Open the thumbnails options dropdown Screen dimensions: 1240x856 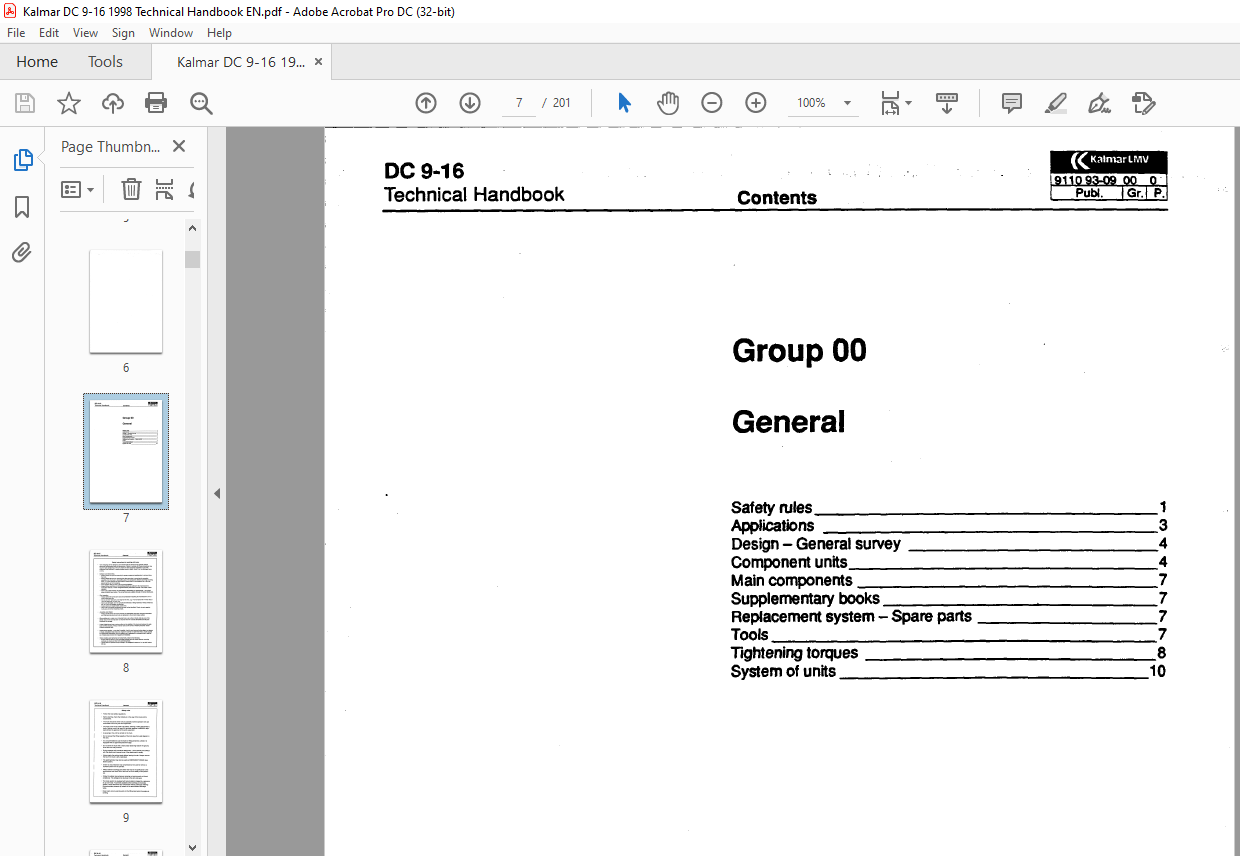click(x=78, y=189)
